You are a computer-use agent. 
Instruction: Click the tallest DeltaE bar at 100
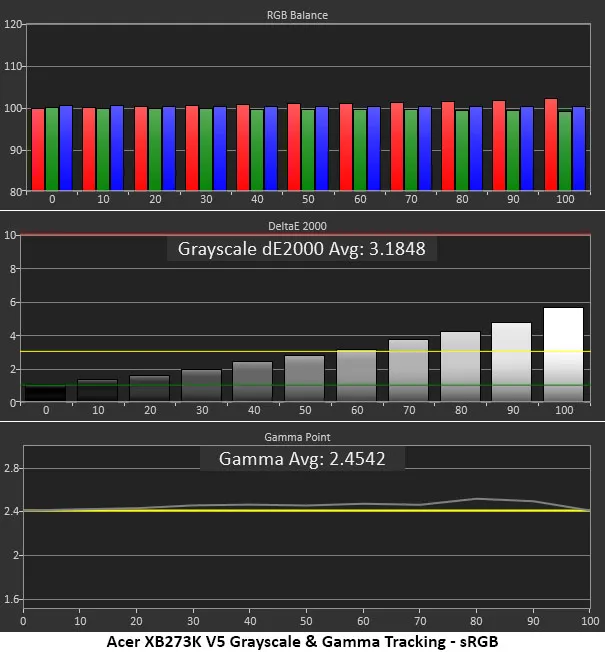click(562, 355)
